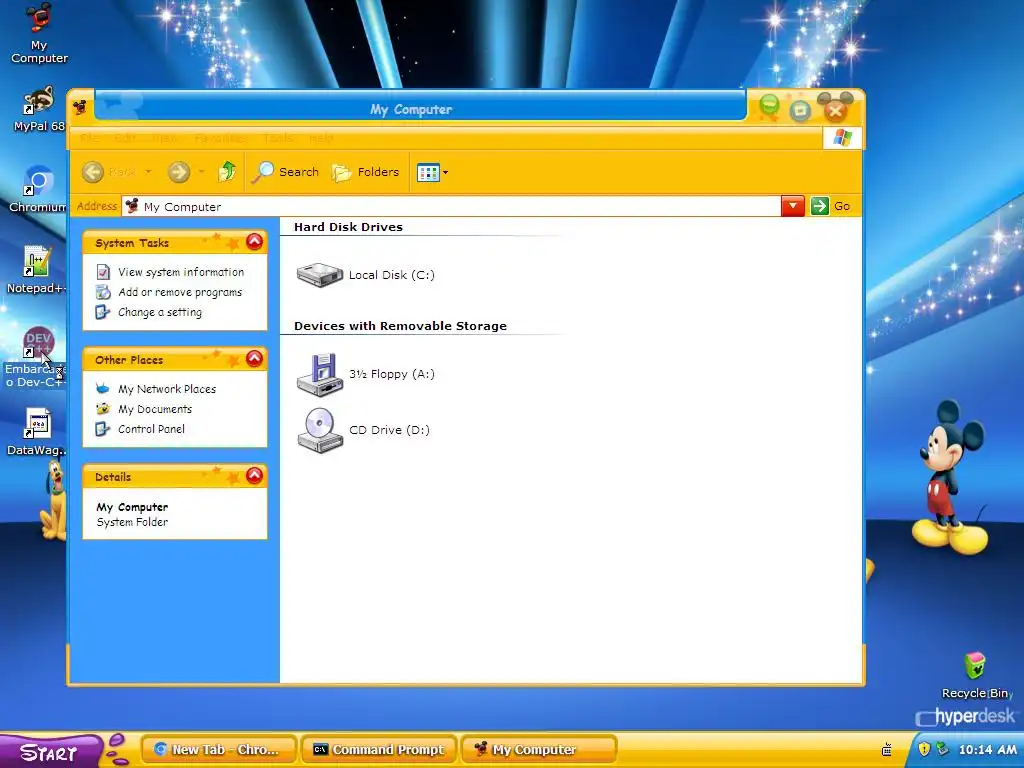Click Change a setting link
The height and width of the screenshot is (768, 1024).
click(160, 312)
